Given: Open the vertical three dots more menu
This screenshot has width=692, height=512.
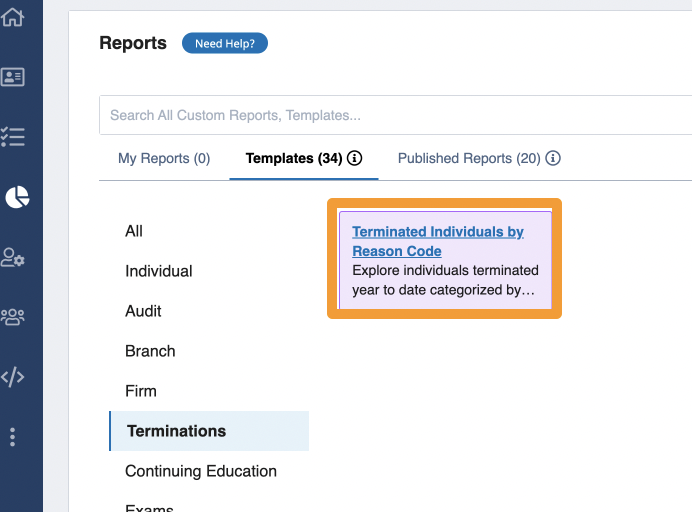Looking at the screenshot, I should [x=12, y=437].
